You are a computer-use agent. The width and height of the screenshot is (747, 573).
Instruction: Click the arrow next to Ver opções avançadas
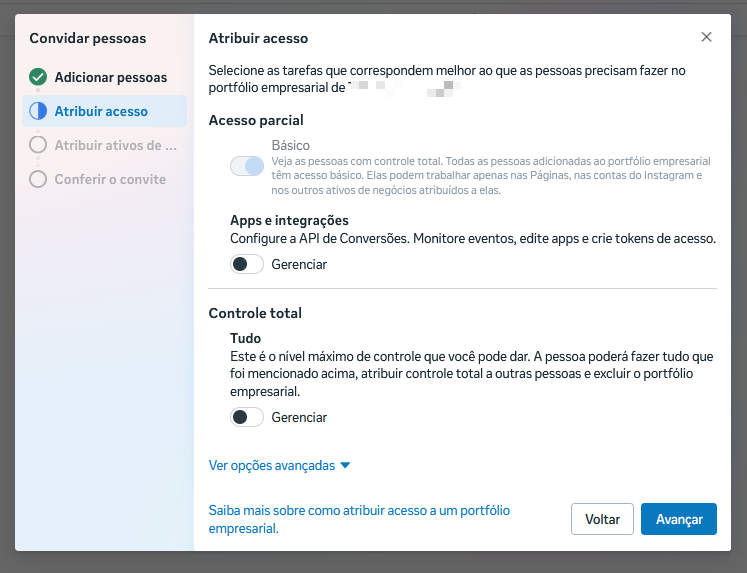pos(345,466)
